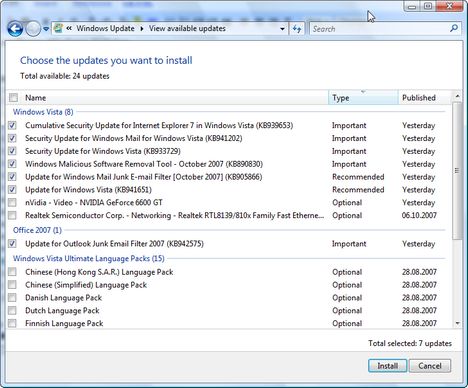
Task: Minimize the Windows Update window
Action: coord(412,6)
